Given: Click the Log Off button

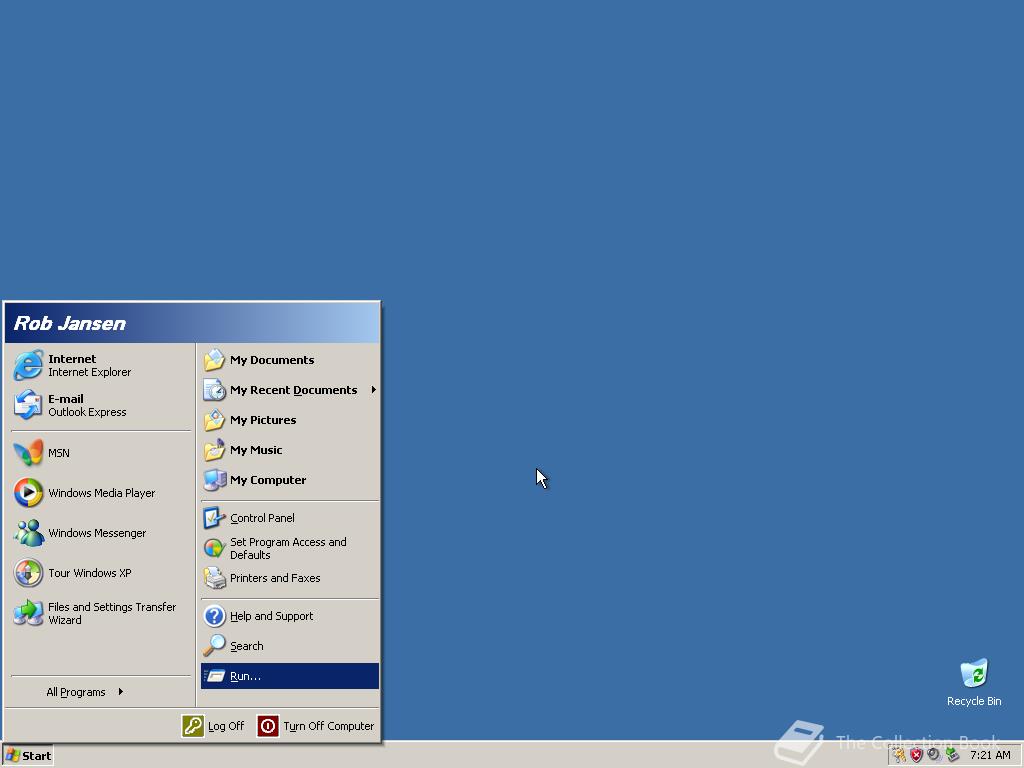Looking at the screenshot, I should (x=214, y=726).
